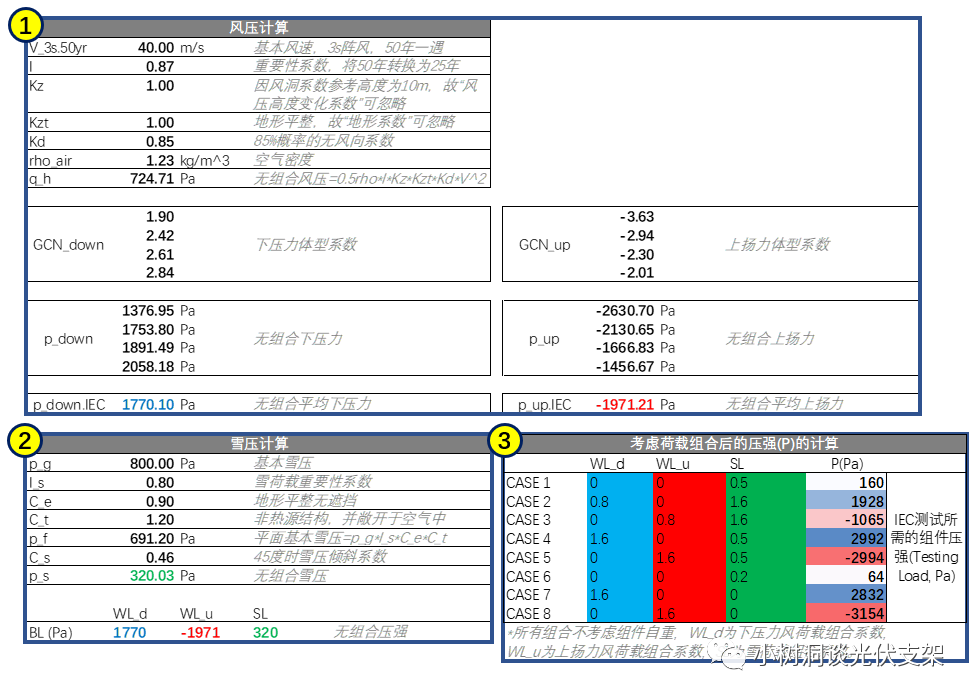Select the Kd value 0.85
This screenshot has width=976, height=698.
click(160, 141)
